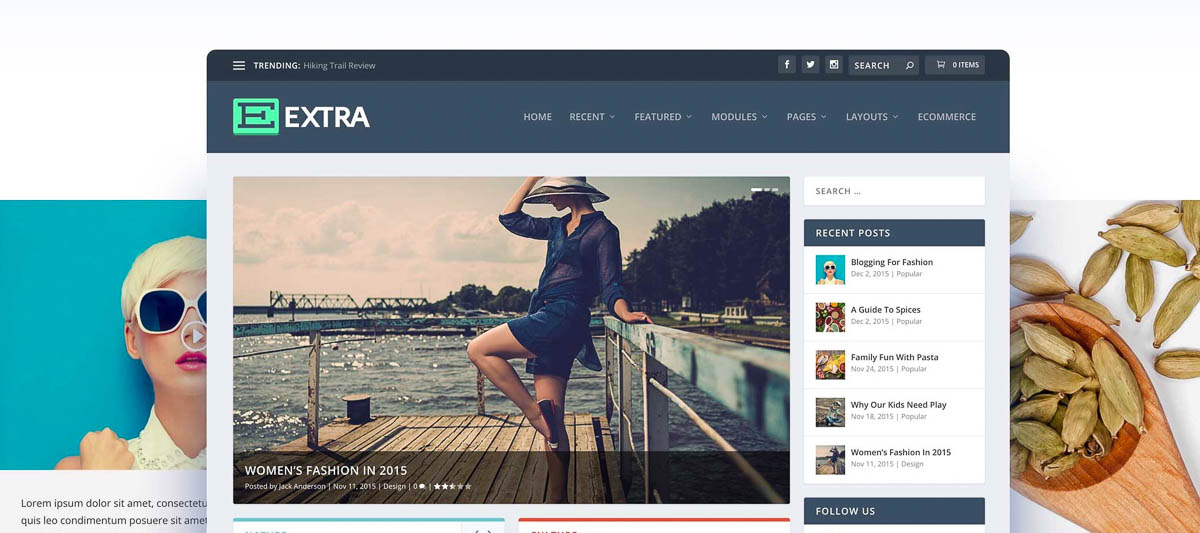The image size is (1200, 533).
Task: Click the Blogging For Fashion thumbnail
Action: point(830,269)
